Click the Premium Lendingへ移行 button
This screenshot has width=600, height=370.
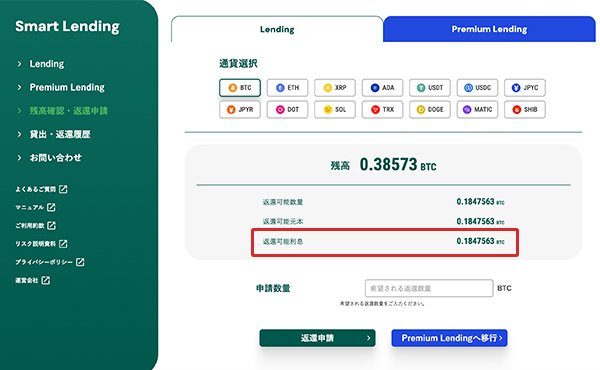[x=449, y=338]
